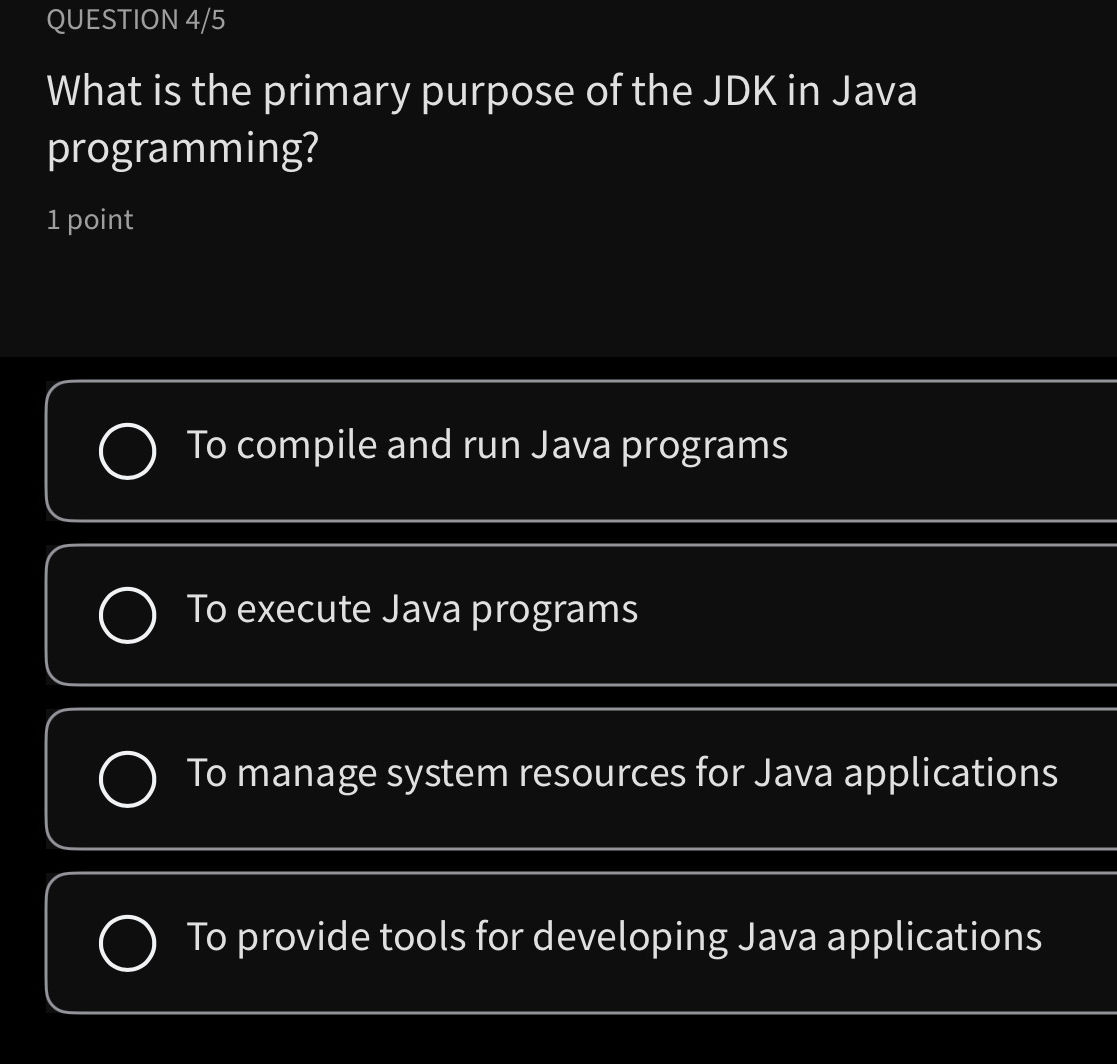Pick 'To compile and run Java programs'
The height and width of the screenshot is (1064, 1117).
pyautogui.click(x=487, y=445)
